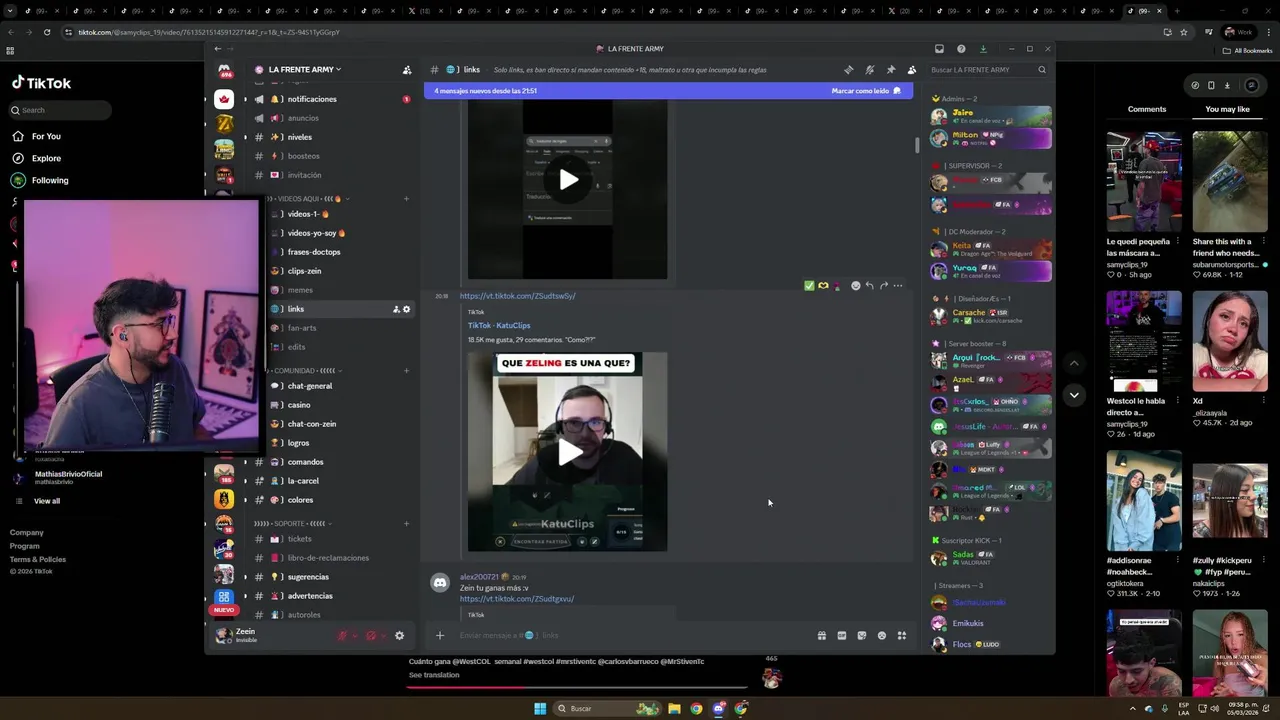The height and width of the screenshot is (720, 1280).
Task: Open headphone output options arrow
Action: coord(382,635)
